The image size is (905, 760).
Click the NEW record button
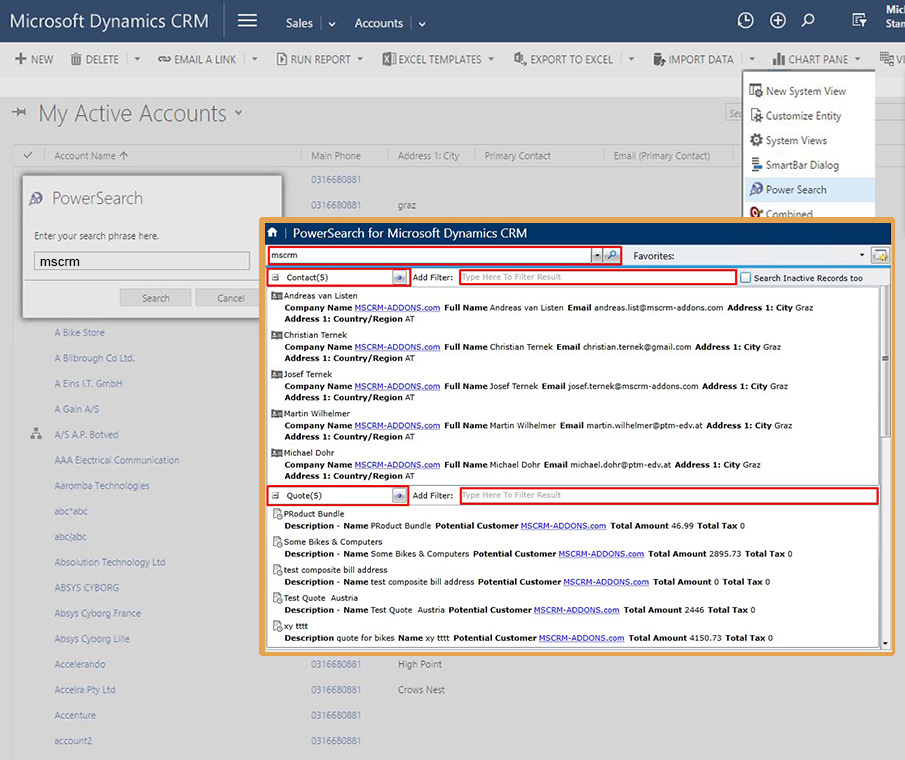(34, 59)
